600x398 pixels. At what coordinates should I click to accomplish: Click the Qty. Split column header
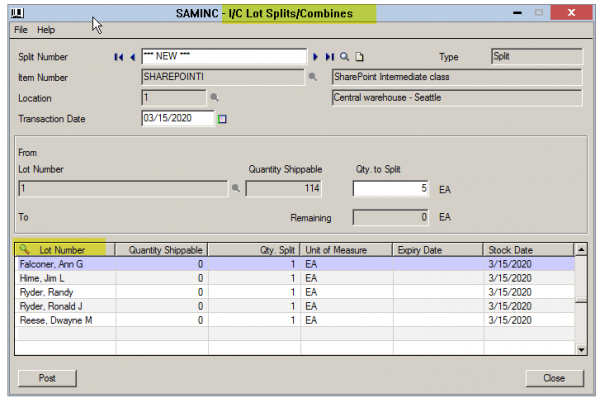pos(254,250)
